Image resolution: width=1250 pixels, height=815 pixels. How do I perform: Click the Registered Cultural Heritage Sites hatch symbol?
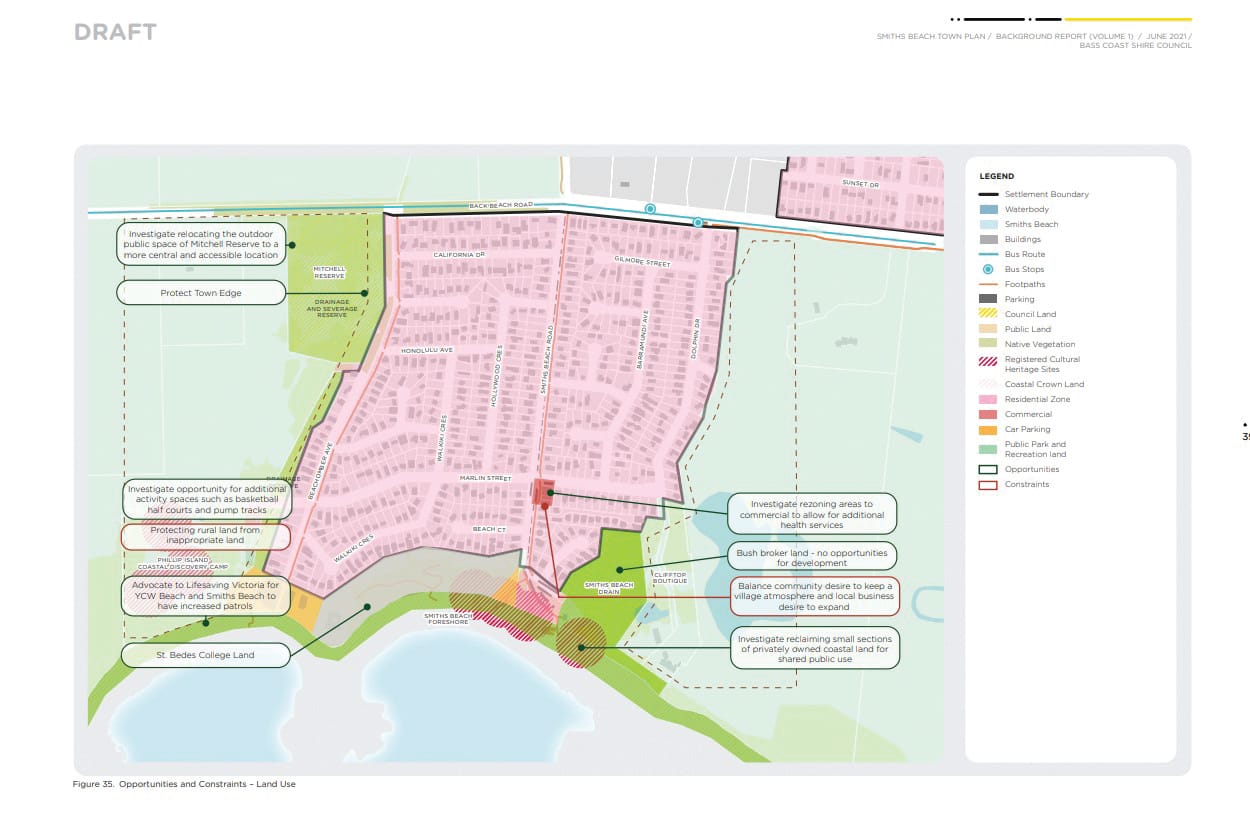[988, 361]
